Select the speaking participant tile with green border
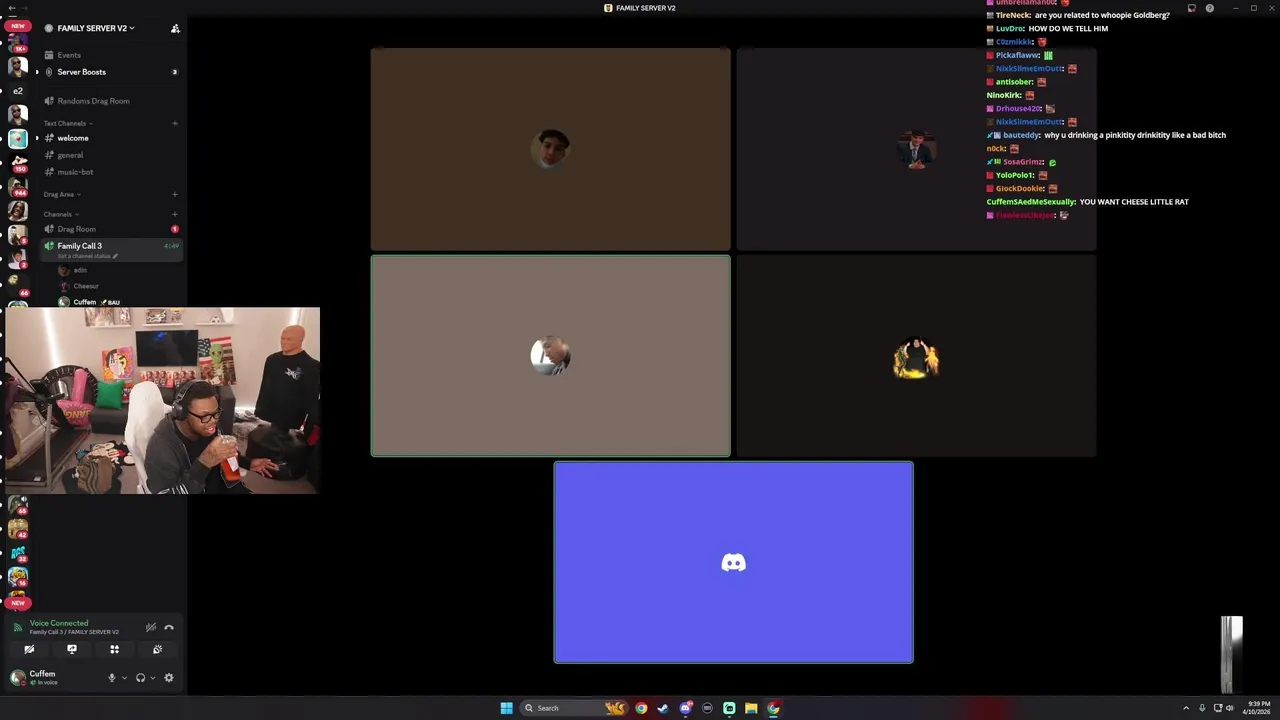 pos(550,356)
